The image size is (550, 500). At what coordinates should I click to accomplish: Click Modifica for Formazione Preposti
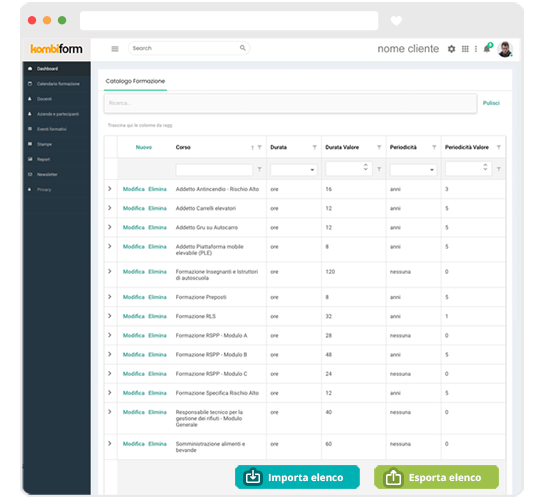click(134, 297)
